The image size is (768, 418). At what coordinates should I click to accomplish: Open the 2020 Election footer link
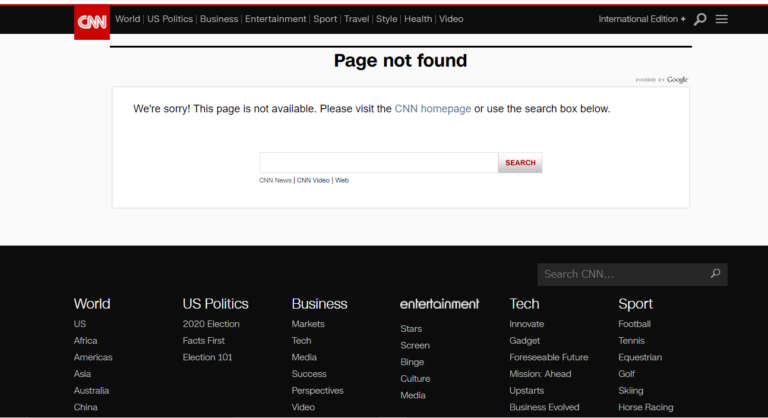[211, 324]
